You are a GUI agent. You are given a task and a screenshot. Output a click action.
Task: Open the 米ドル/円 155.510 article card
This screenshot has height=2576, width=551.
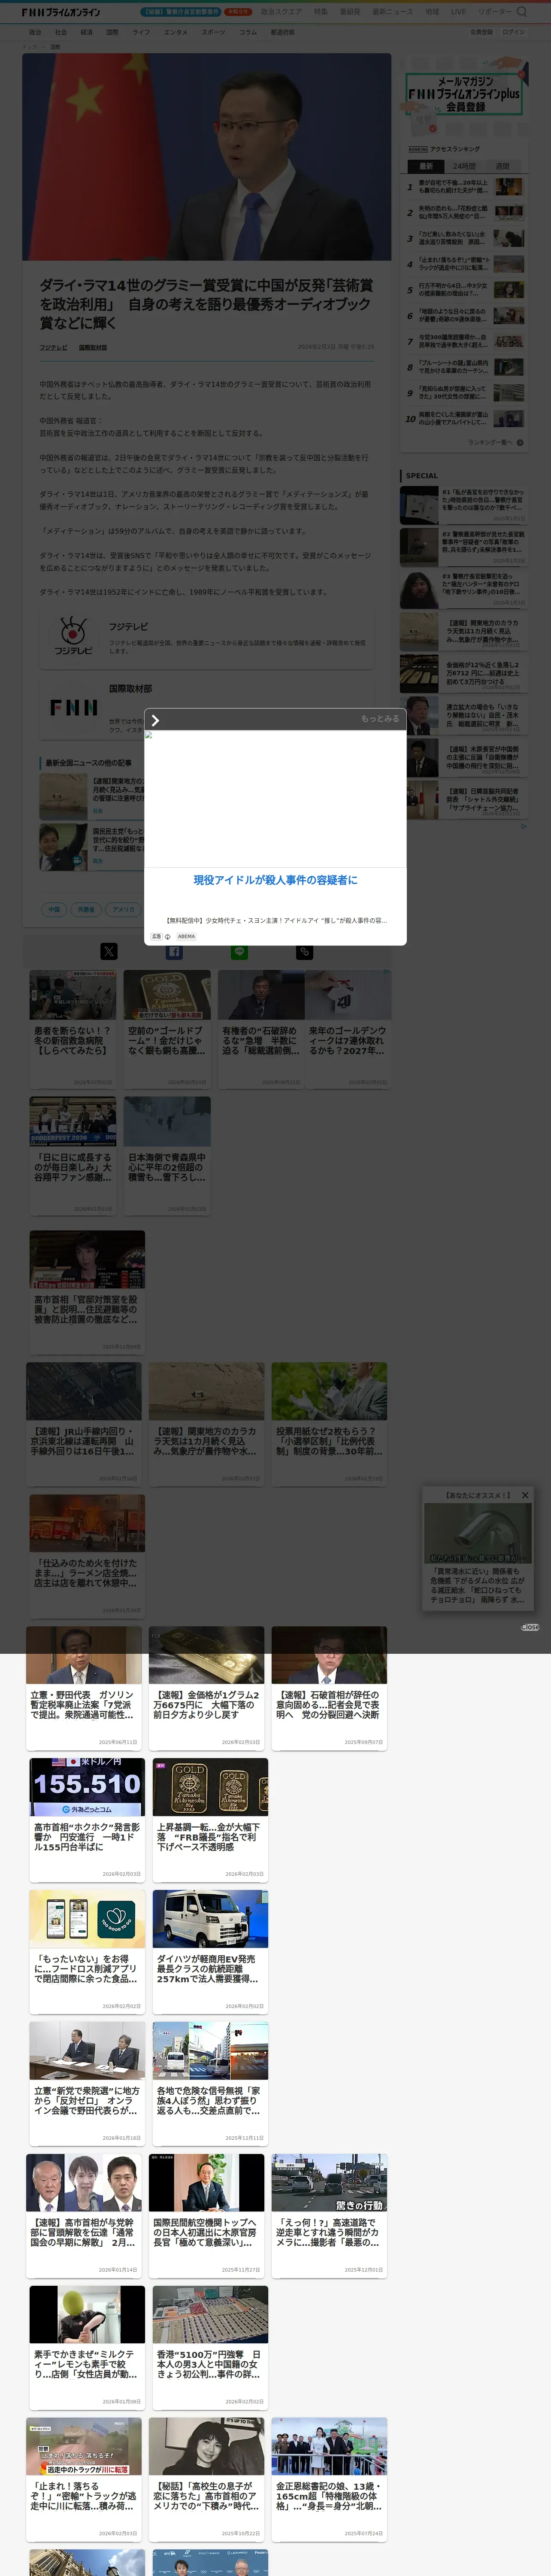coord(87,1819)
